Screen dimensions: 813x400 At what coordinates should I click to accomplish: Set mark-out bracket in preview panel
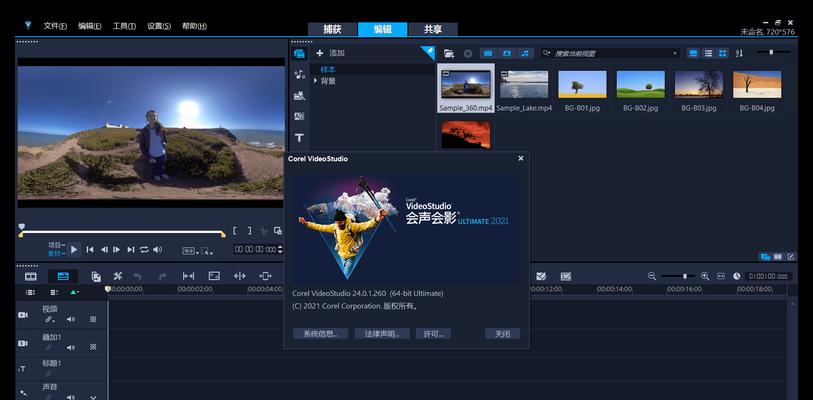[x=249, y=231]
